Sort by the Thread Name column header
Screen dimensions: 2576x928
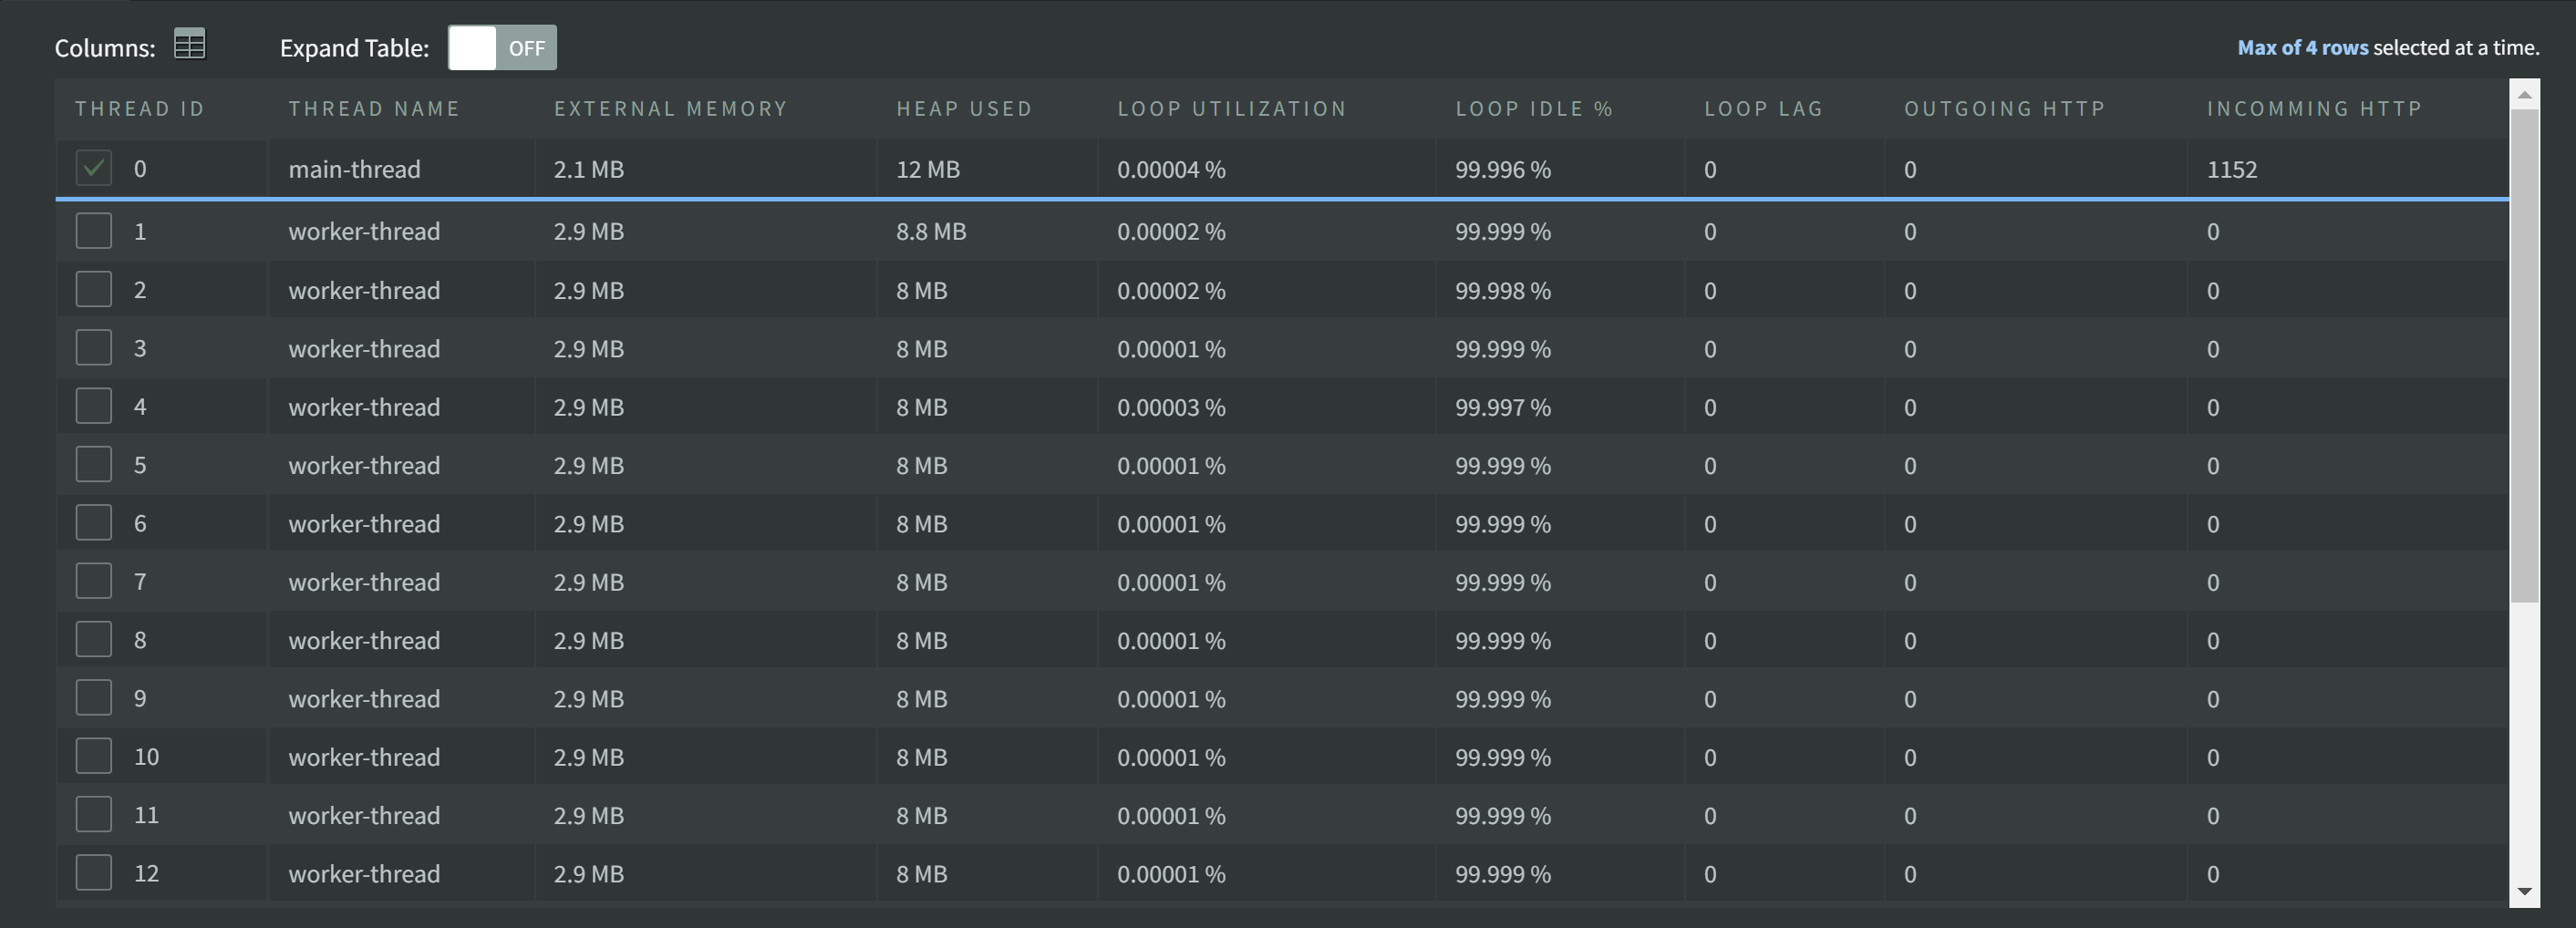point(374,108)
